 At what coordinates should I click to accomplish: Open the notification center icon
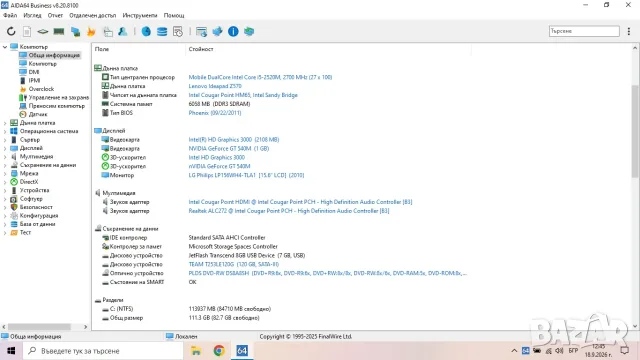[x=624, y=351]
